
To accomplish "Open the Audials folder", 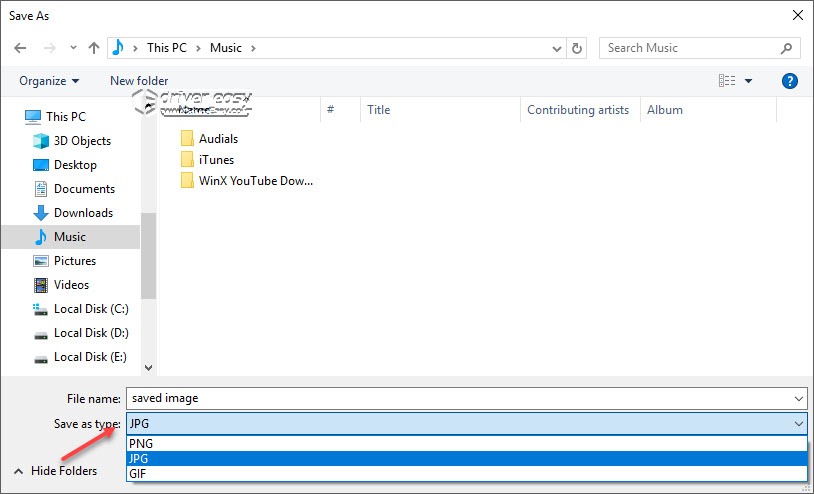I will pyautogui.click(x=218, y=139).
